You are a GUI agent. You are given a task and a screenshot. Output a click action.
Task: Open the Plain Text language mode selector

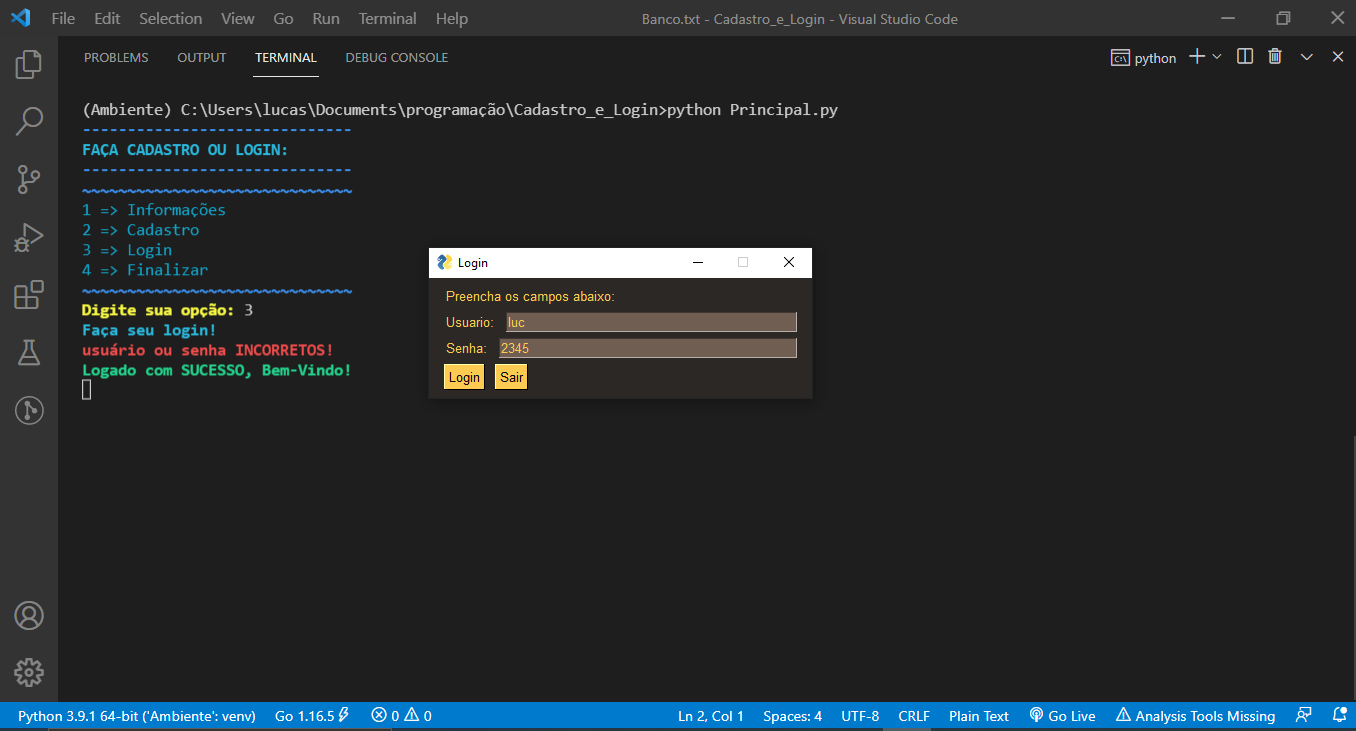pyautogui.click(x=978, y=715)
